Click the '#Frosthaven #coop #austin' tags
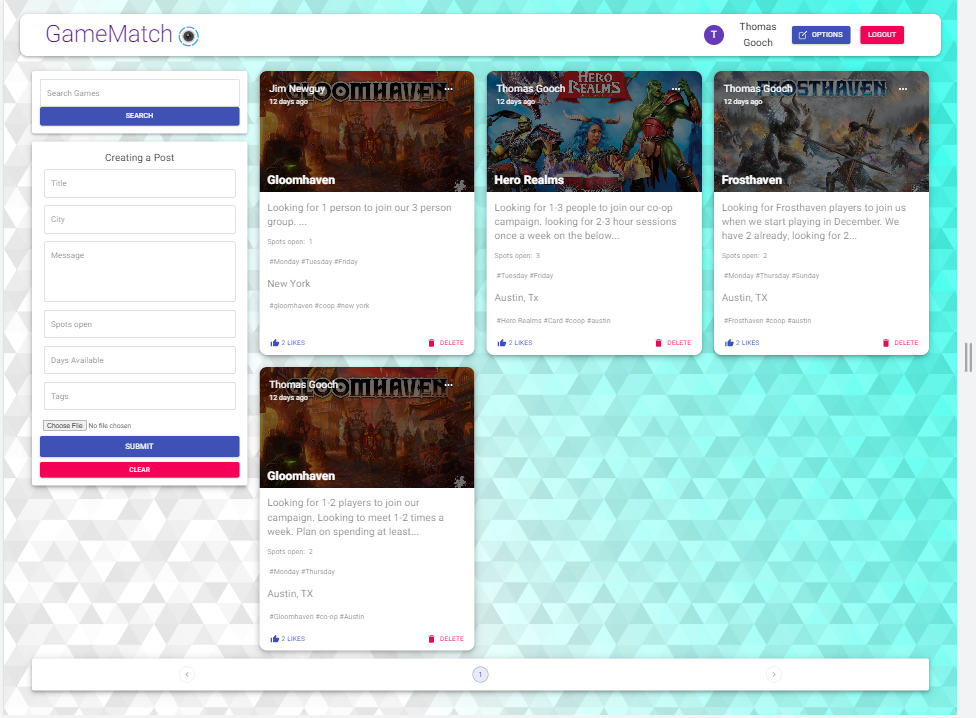Image resolution: width=976 pixels, height=718 pixels. 767,321
